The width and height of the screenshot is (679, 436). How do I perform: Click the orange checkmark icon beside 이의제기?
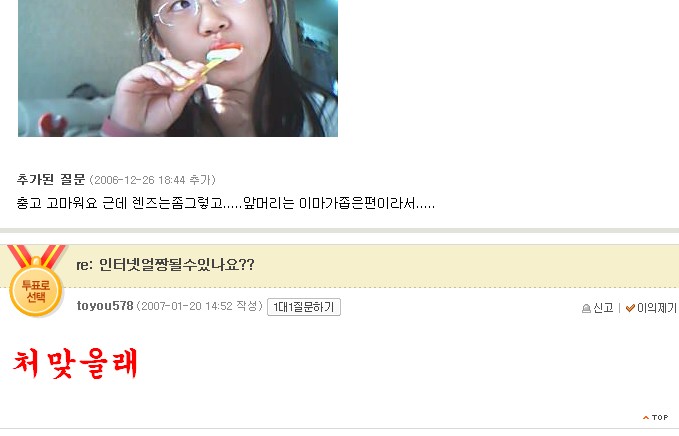(630, 308)
